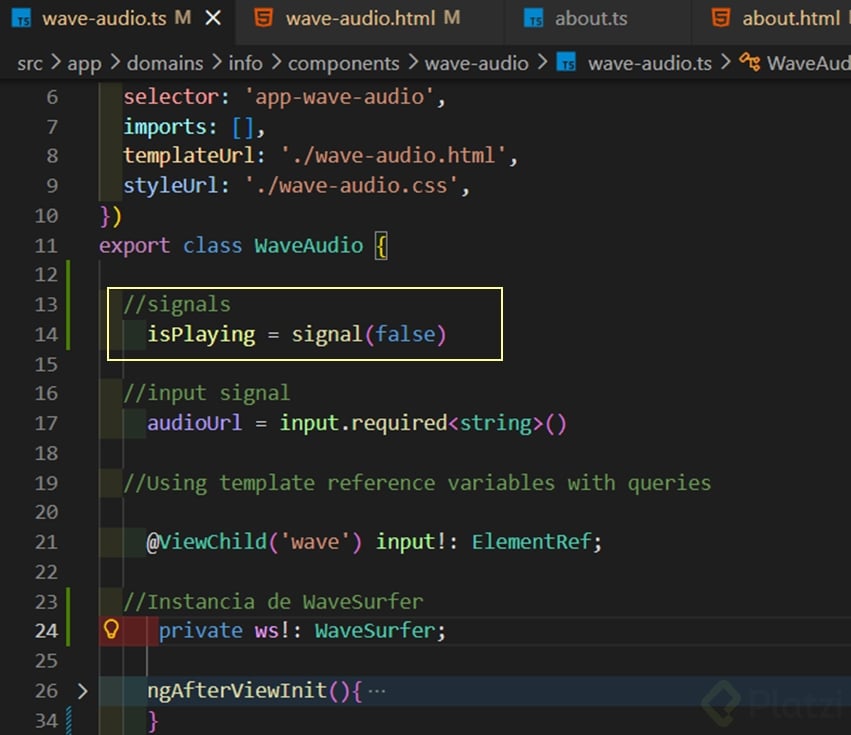851x735 pixels.
Task: Click the './wave-audio.html' string on line 8
Action: (x=394, y=156)
